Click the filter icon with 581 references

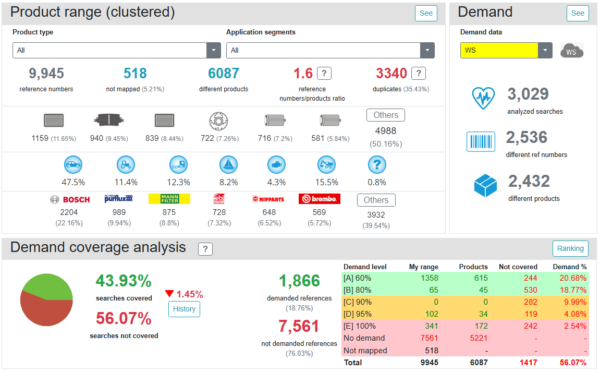[x=330, y=121]
